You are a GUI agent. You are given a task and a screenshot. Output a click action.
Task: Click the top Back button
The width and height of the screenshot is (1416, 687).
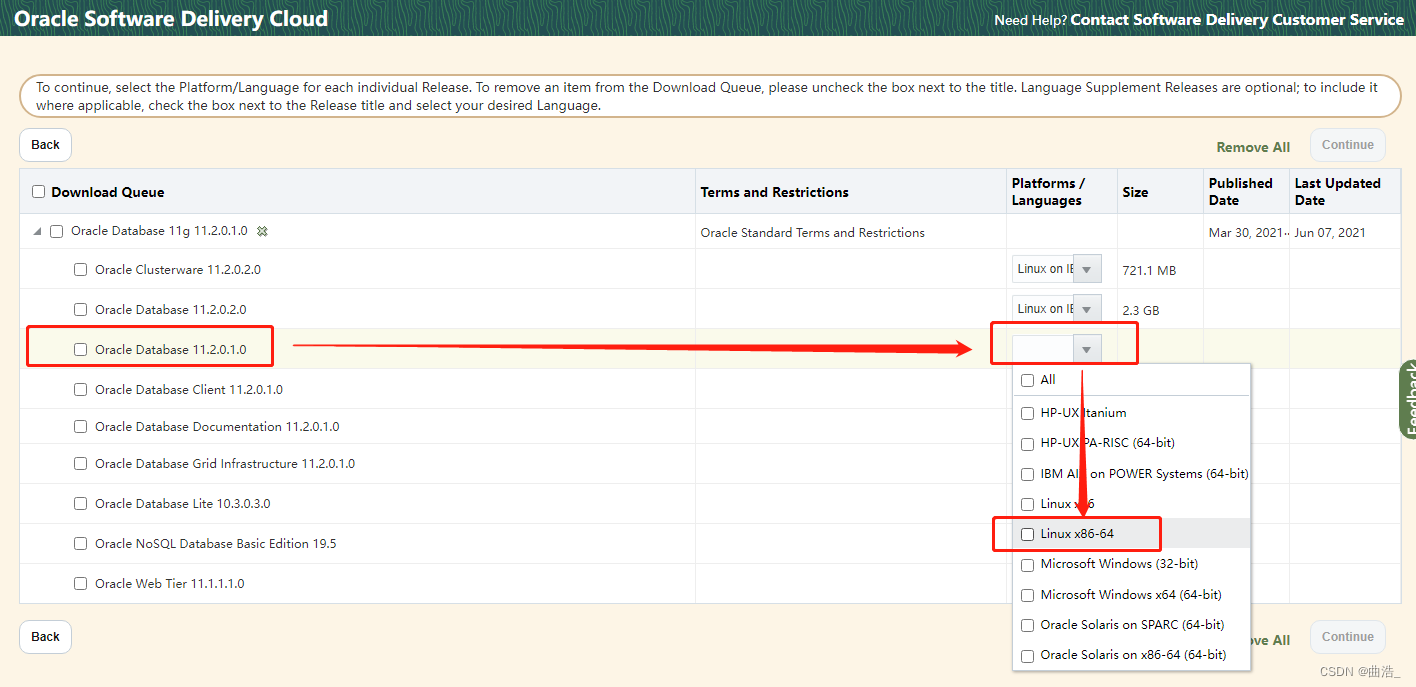pos(45,145)
